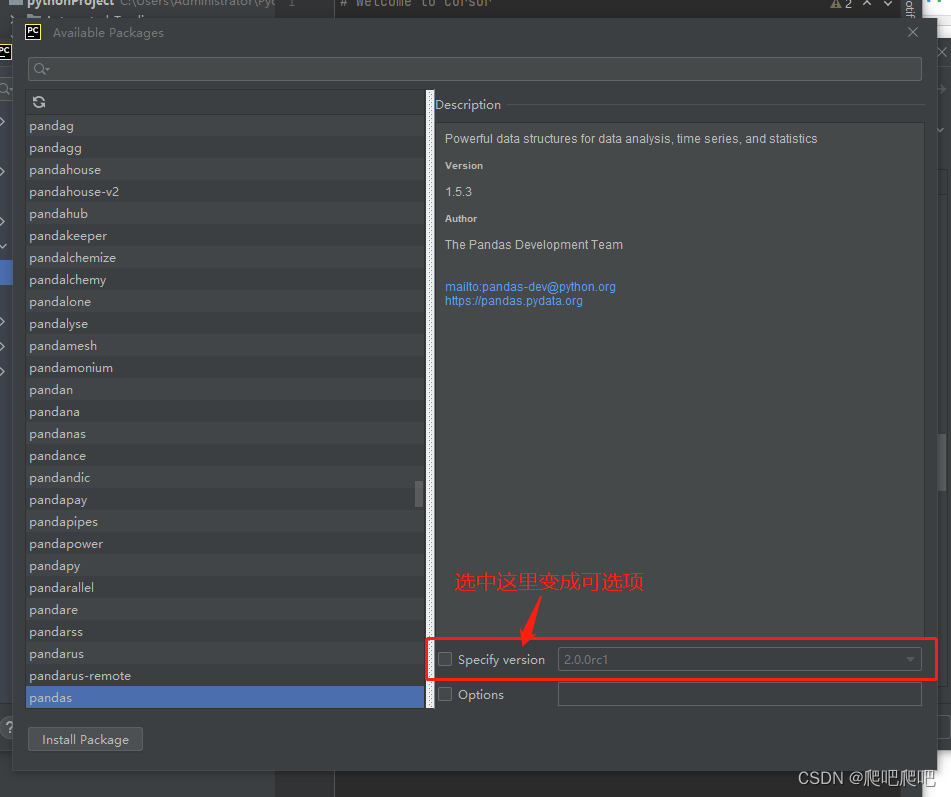Select the pandarus package
Viewport: 951px width, 797px height.
coord(225,654)
